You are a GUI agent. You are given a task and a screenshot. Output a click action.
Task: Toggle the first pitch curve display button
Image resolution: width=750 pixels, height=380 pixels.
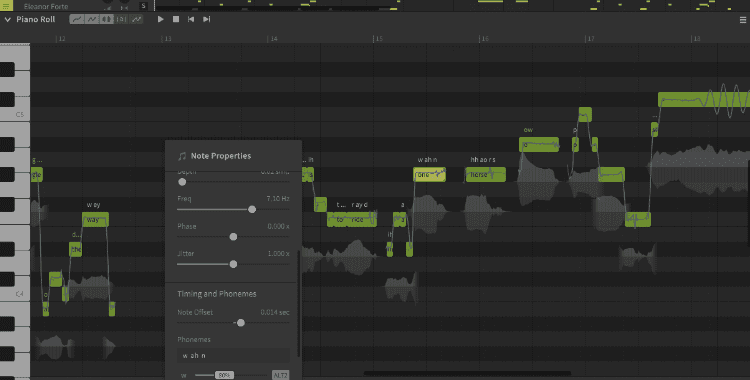pyautogui.click(x=77, y=19)
